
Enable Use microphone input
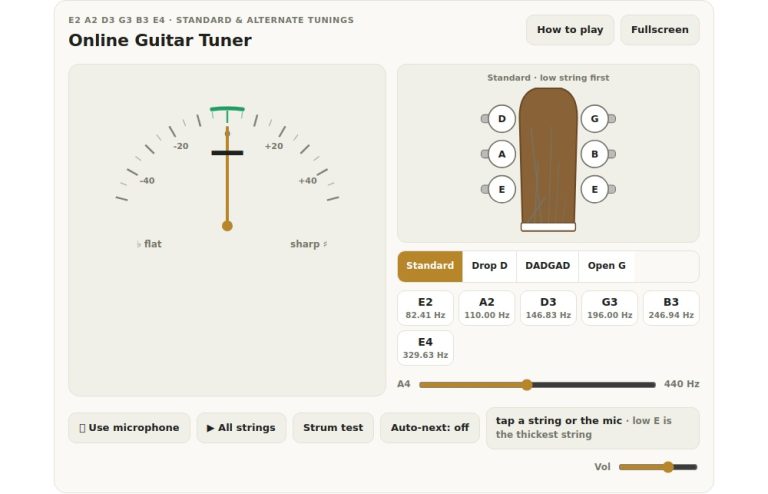tap(129, 427)
